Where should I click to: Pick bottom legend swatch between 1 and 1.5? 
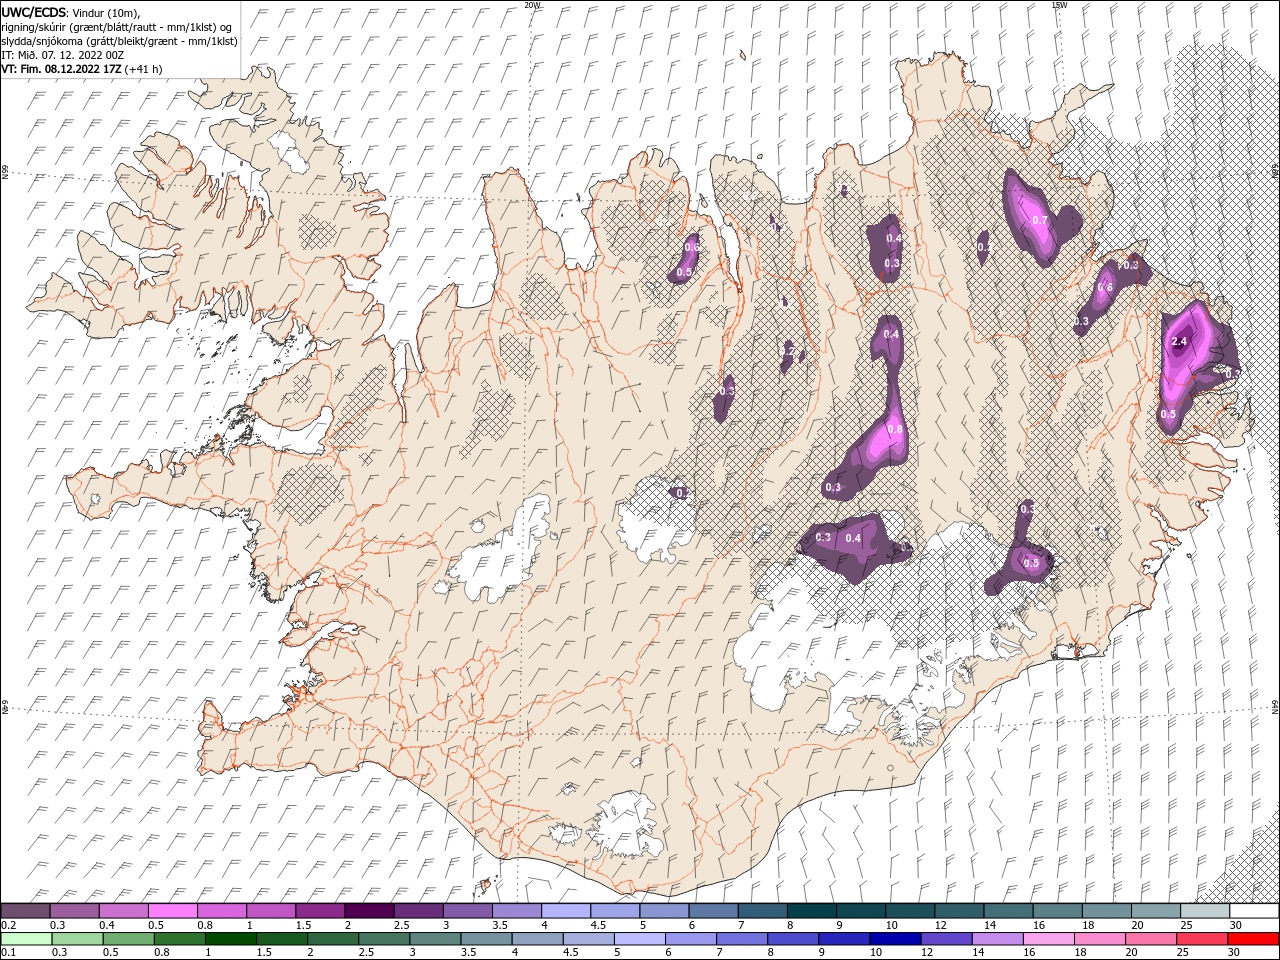[230, 939]
